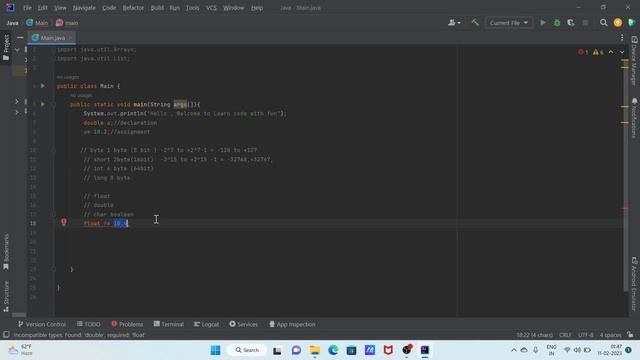Open the Edit menu
640x360 pixels.
(x=42, y=8)
